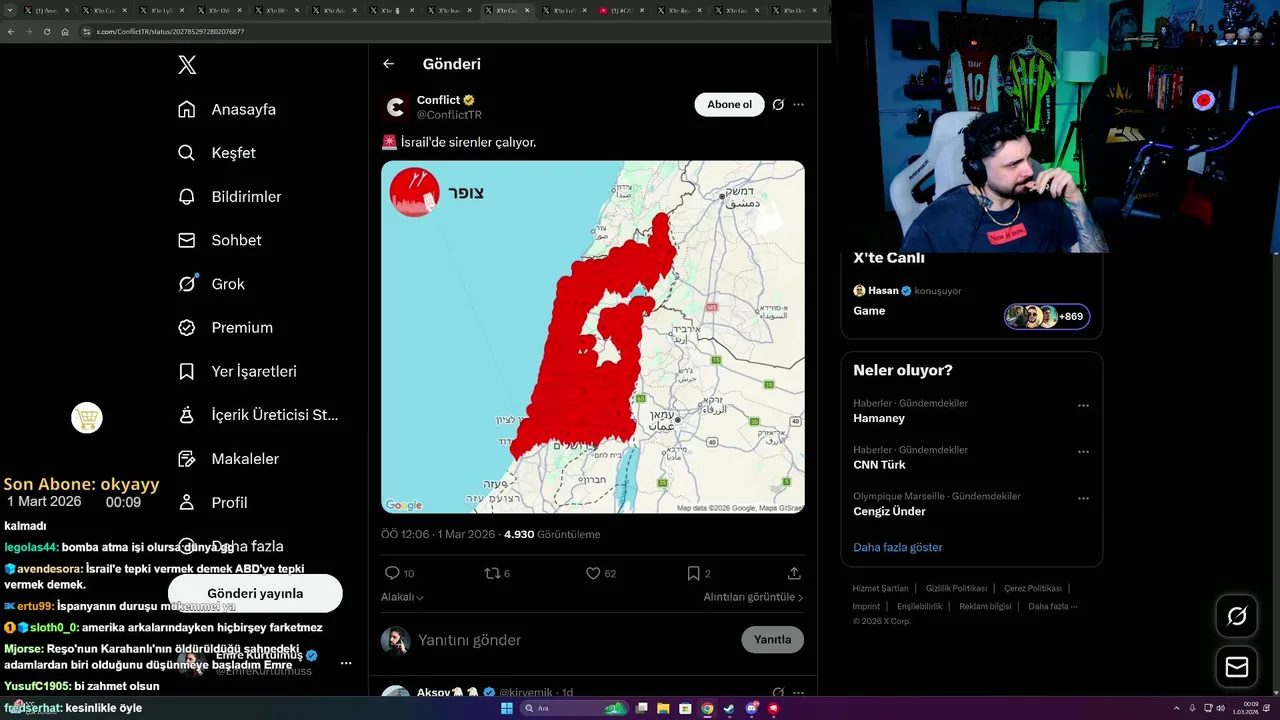The width and height of the screenshot is (1280, 720).
Task: Click Daha fazla göster link
Action: tap(898, 547)
